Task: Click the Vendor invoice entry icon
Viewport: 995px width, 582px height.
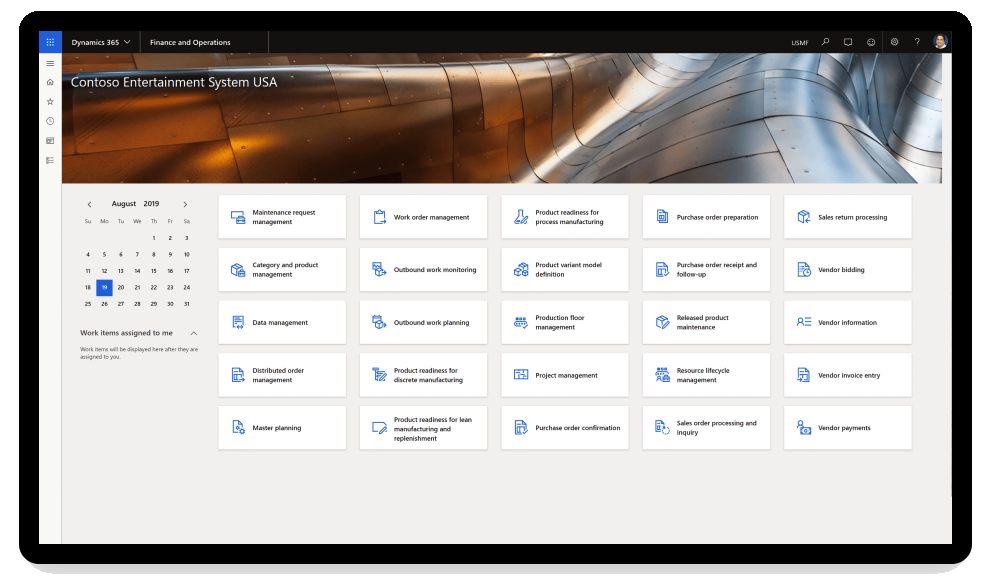Action: 803,375
